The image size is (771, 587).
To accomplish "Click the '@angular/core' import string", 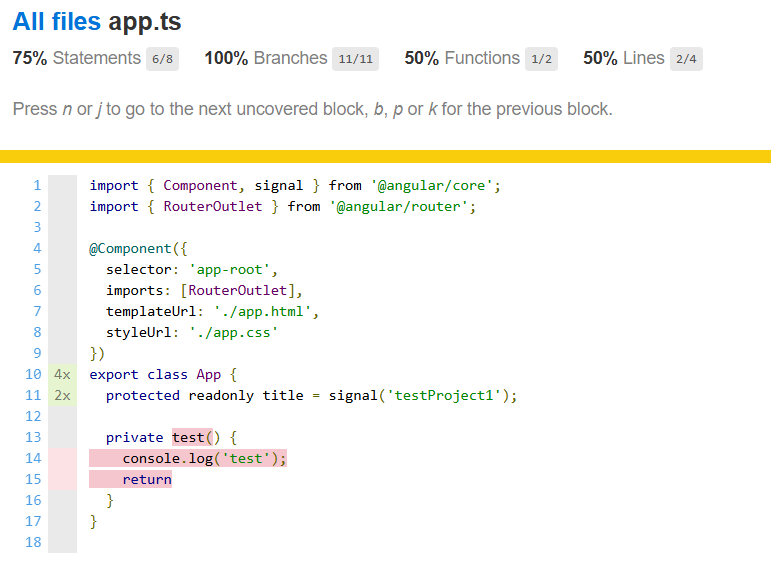I will (x=435, y=185).
